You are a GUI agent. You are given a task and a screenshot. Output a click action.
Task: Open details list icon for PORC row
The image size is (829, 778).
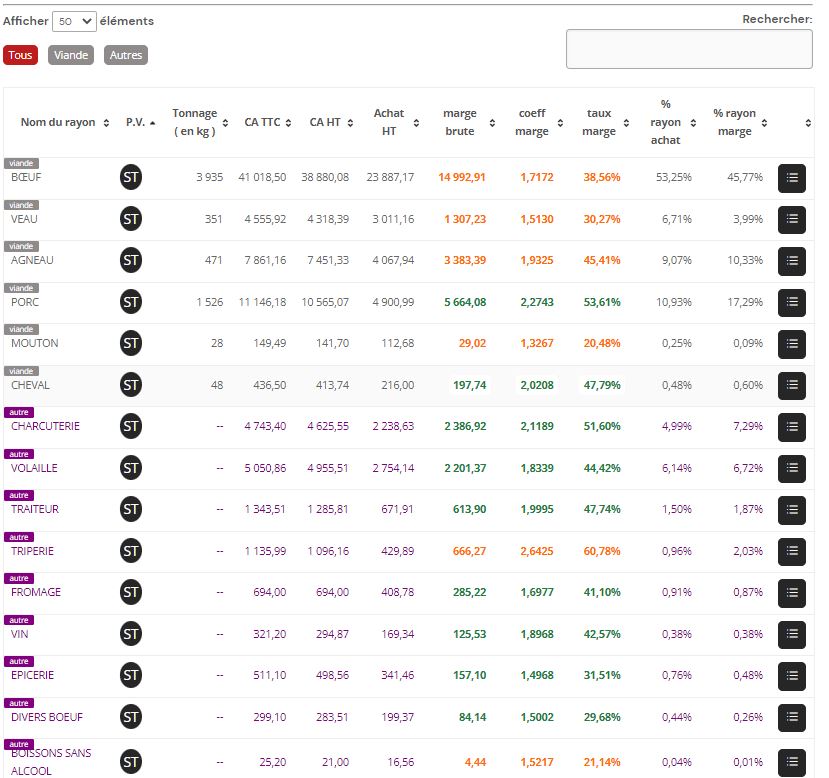pyautogui.click(x=791, y=303)
